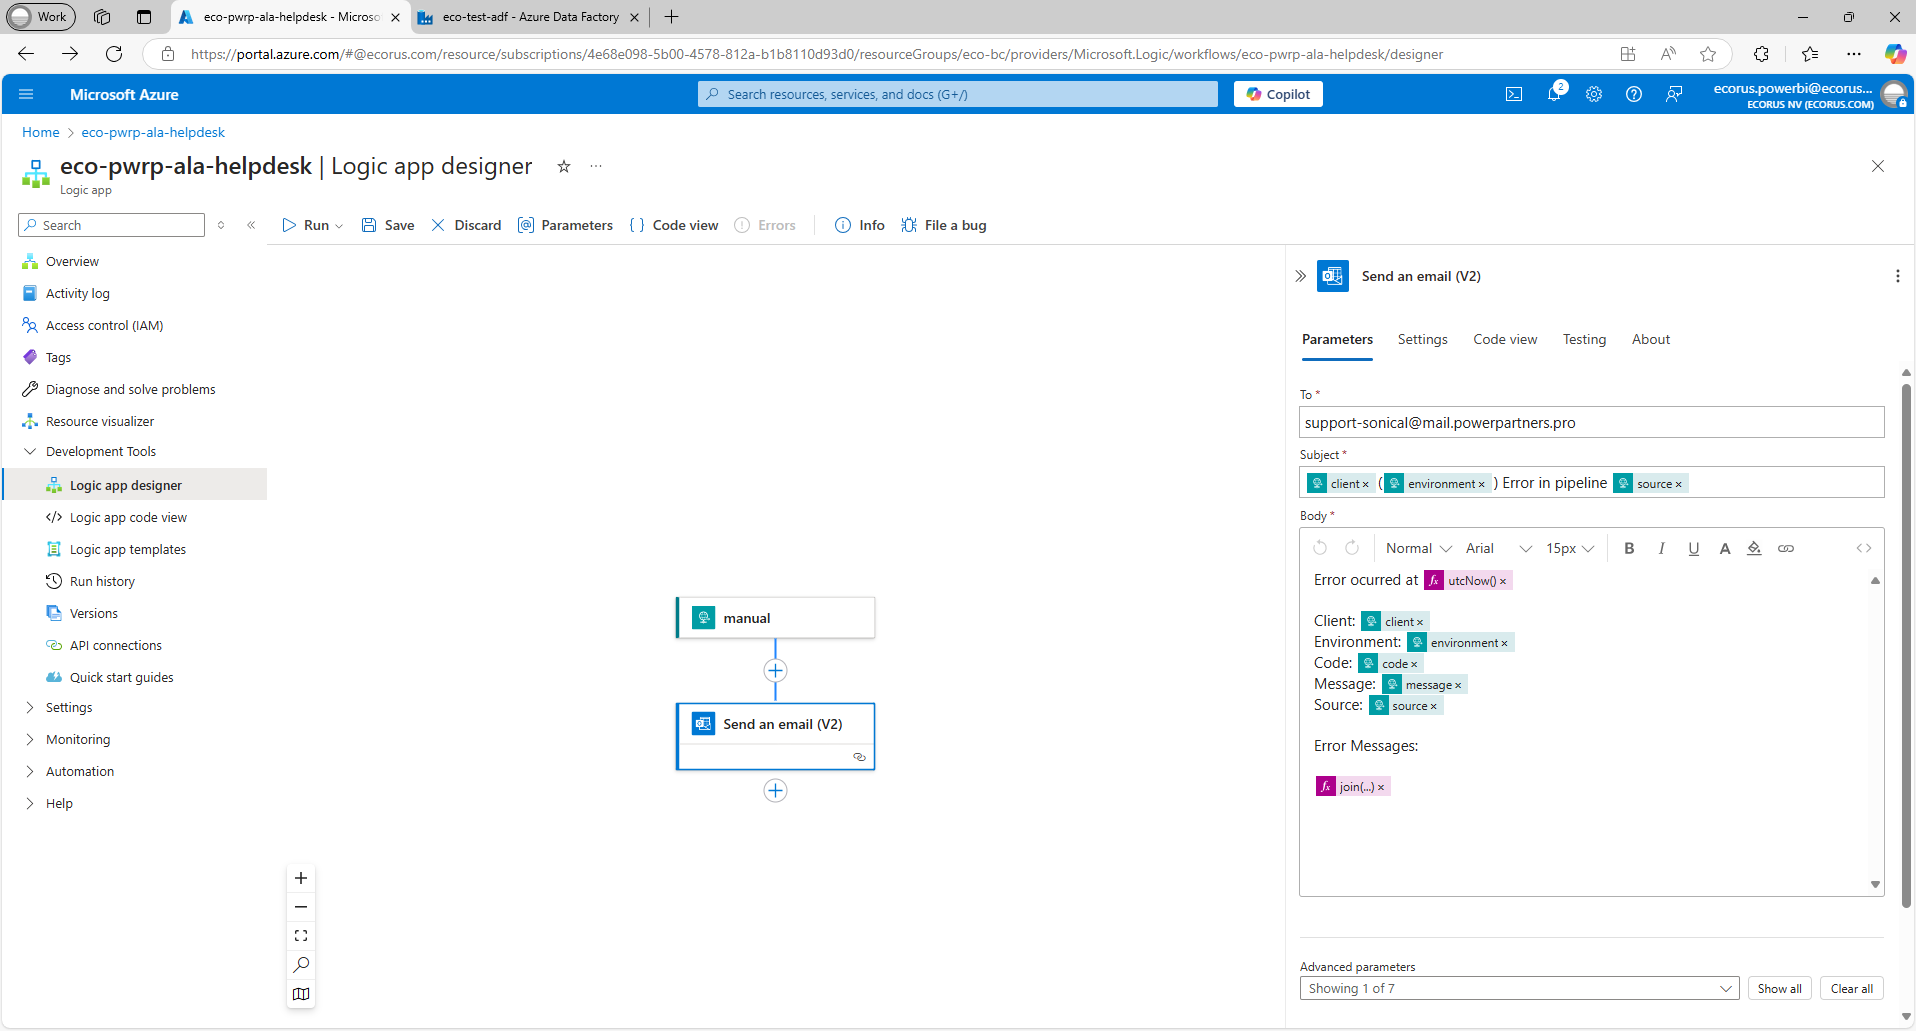1916x1031 pixels.
Task: Click the Underline formatting icon
Action: [1693, 548]
